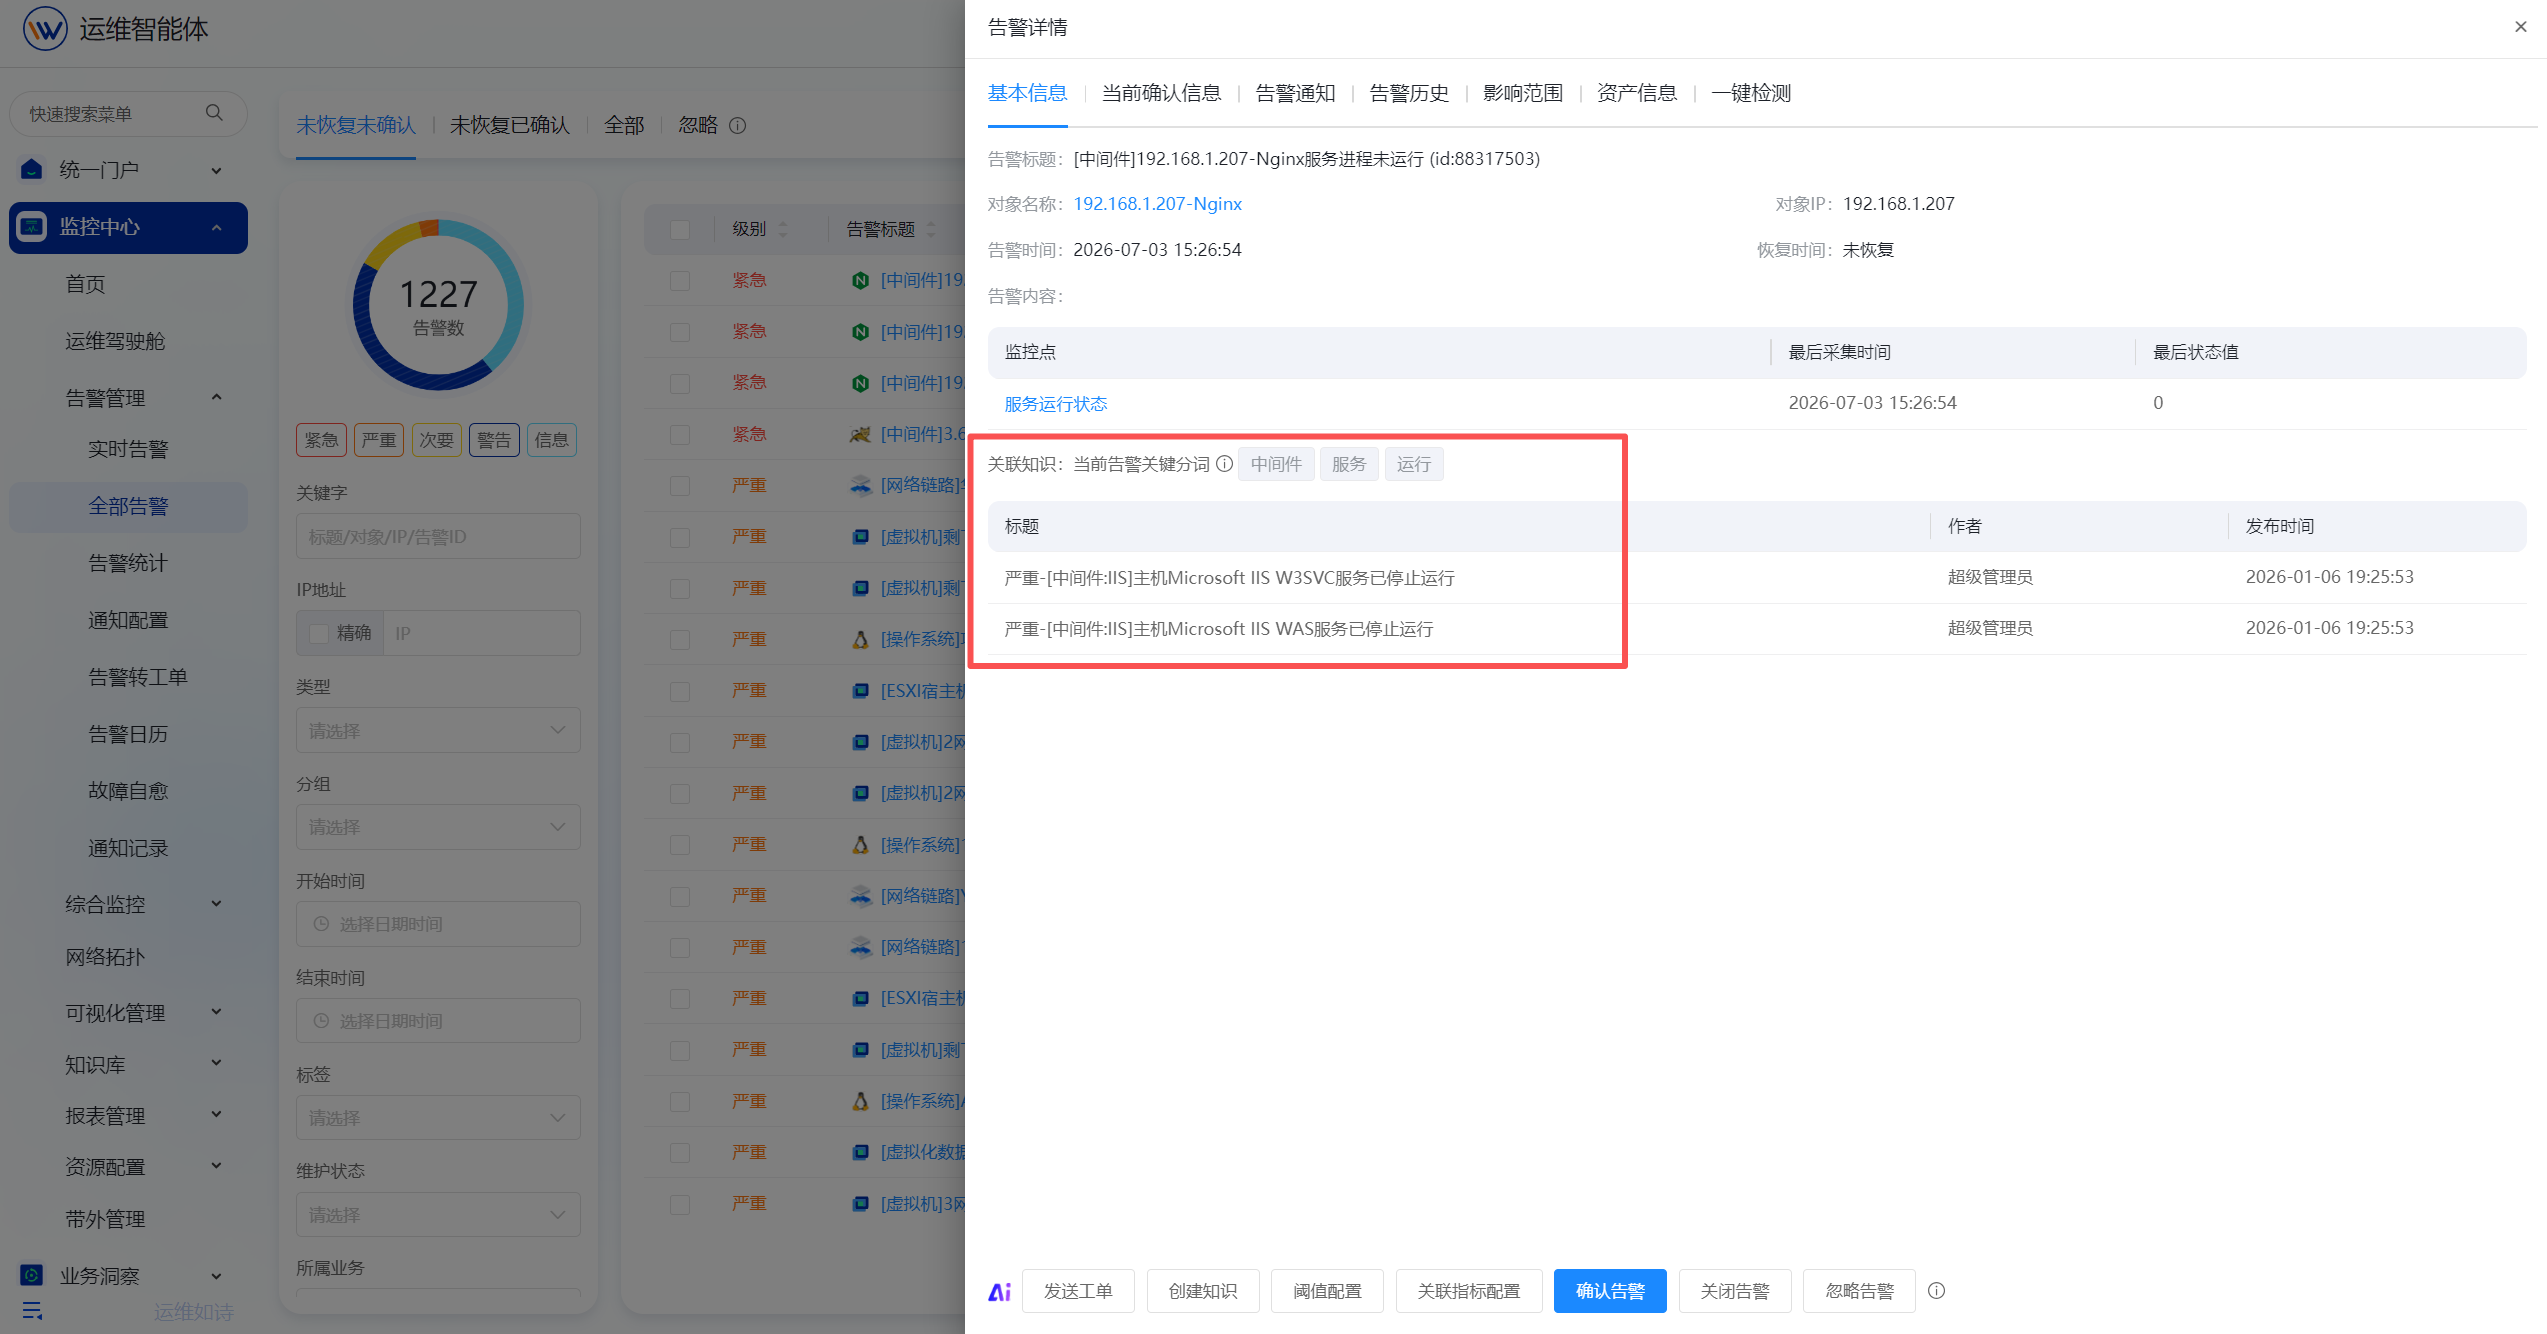This screenshot has height=1334, width=2547.
Task: Click the Nginx icon in first 紧急 row
Action: (860, 280)
